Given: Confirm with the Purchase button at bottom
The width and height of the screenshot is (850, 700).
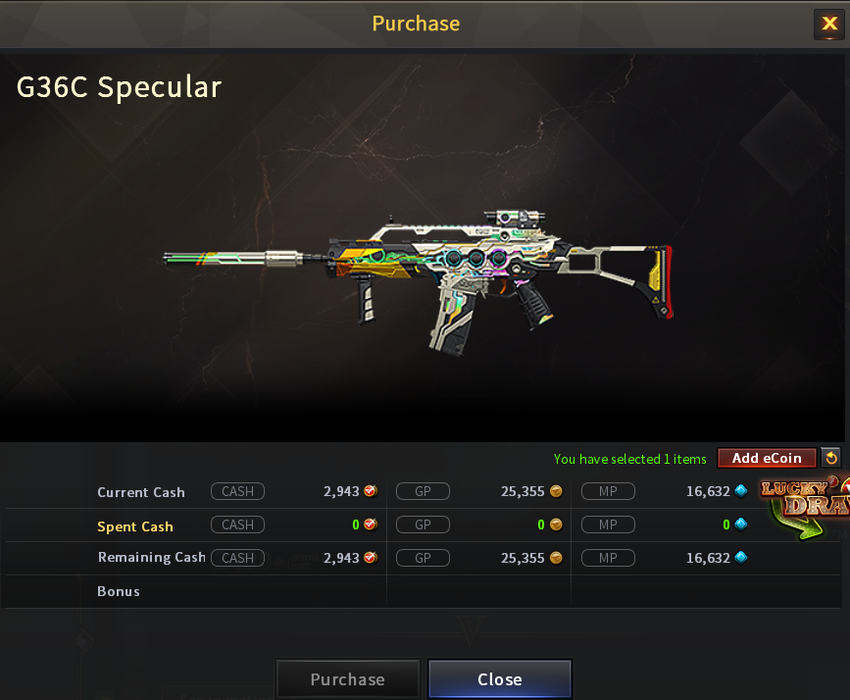Looking at the screenshot, I should [348, 679].
